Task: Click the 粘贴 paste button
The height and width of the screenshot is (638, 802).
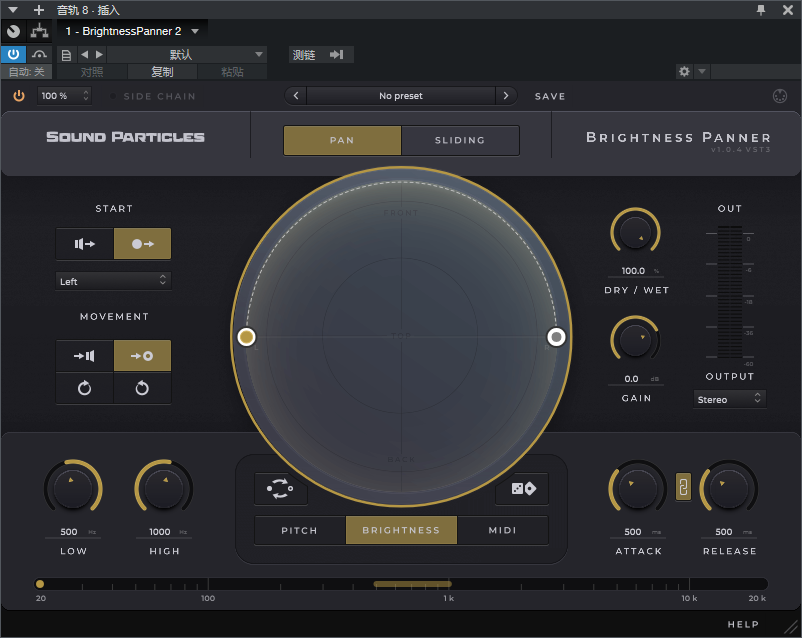Action: click(232, 72)
